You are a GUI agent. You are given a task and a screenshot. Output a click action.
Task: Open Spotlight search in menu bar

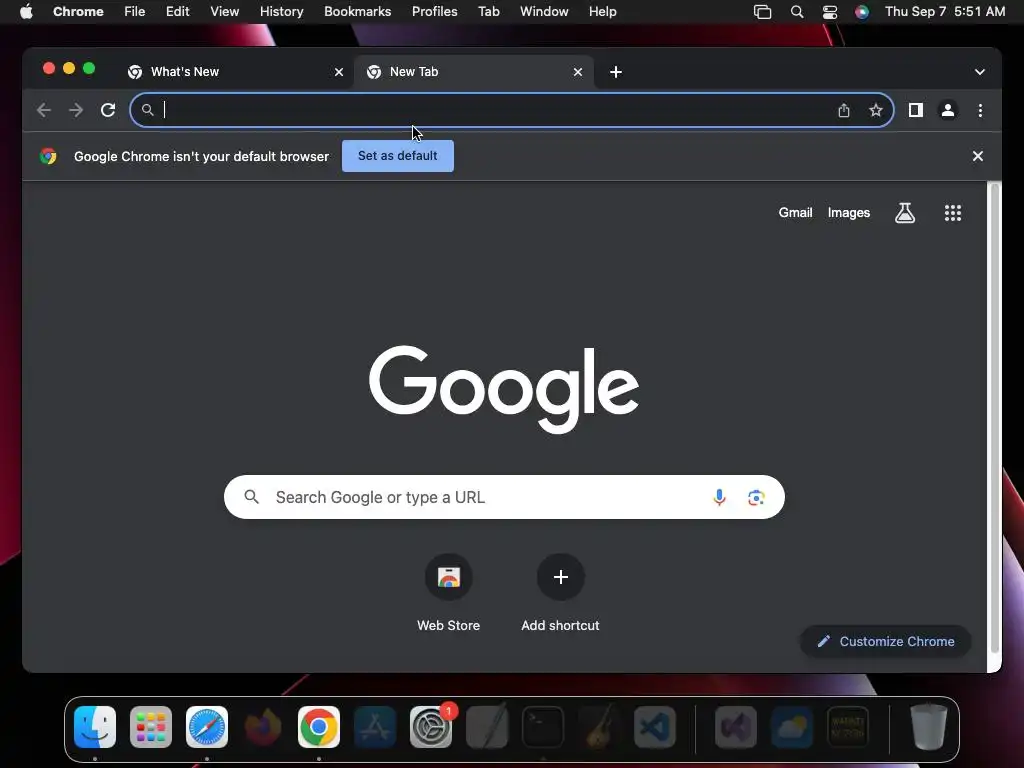point(797,12)
